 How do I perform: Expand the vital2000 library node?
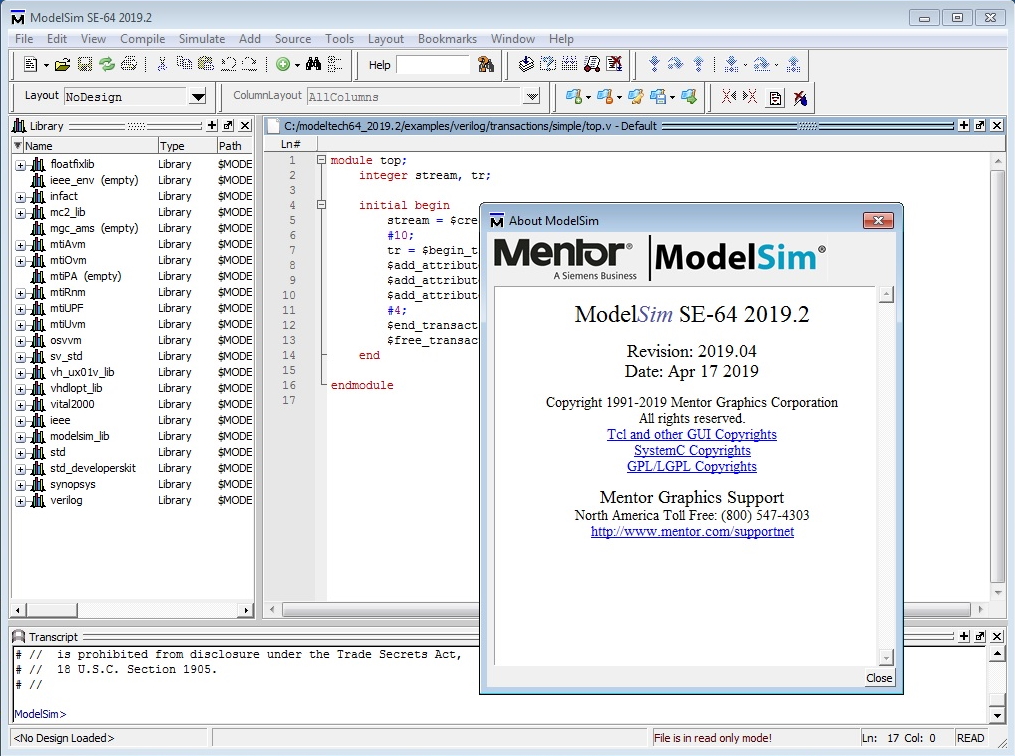pos(20,405)
